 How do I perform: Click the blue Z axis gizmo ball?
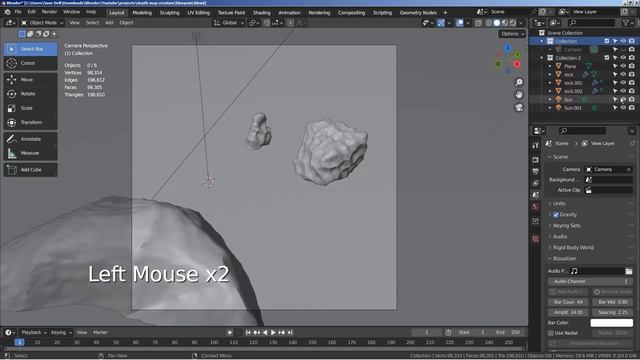click(508, 48)
